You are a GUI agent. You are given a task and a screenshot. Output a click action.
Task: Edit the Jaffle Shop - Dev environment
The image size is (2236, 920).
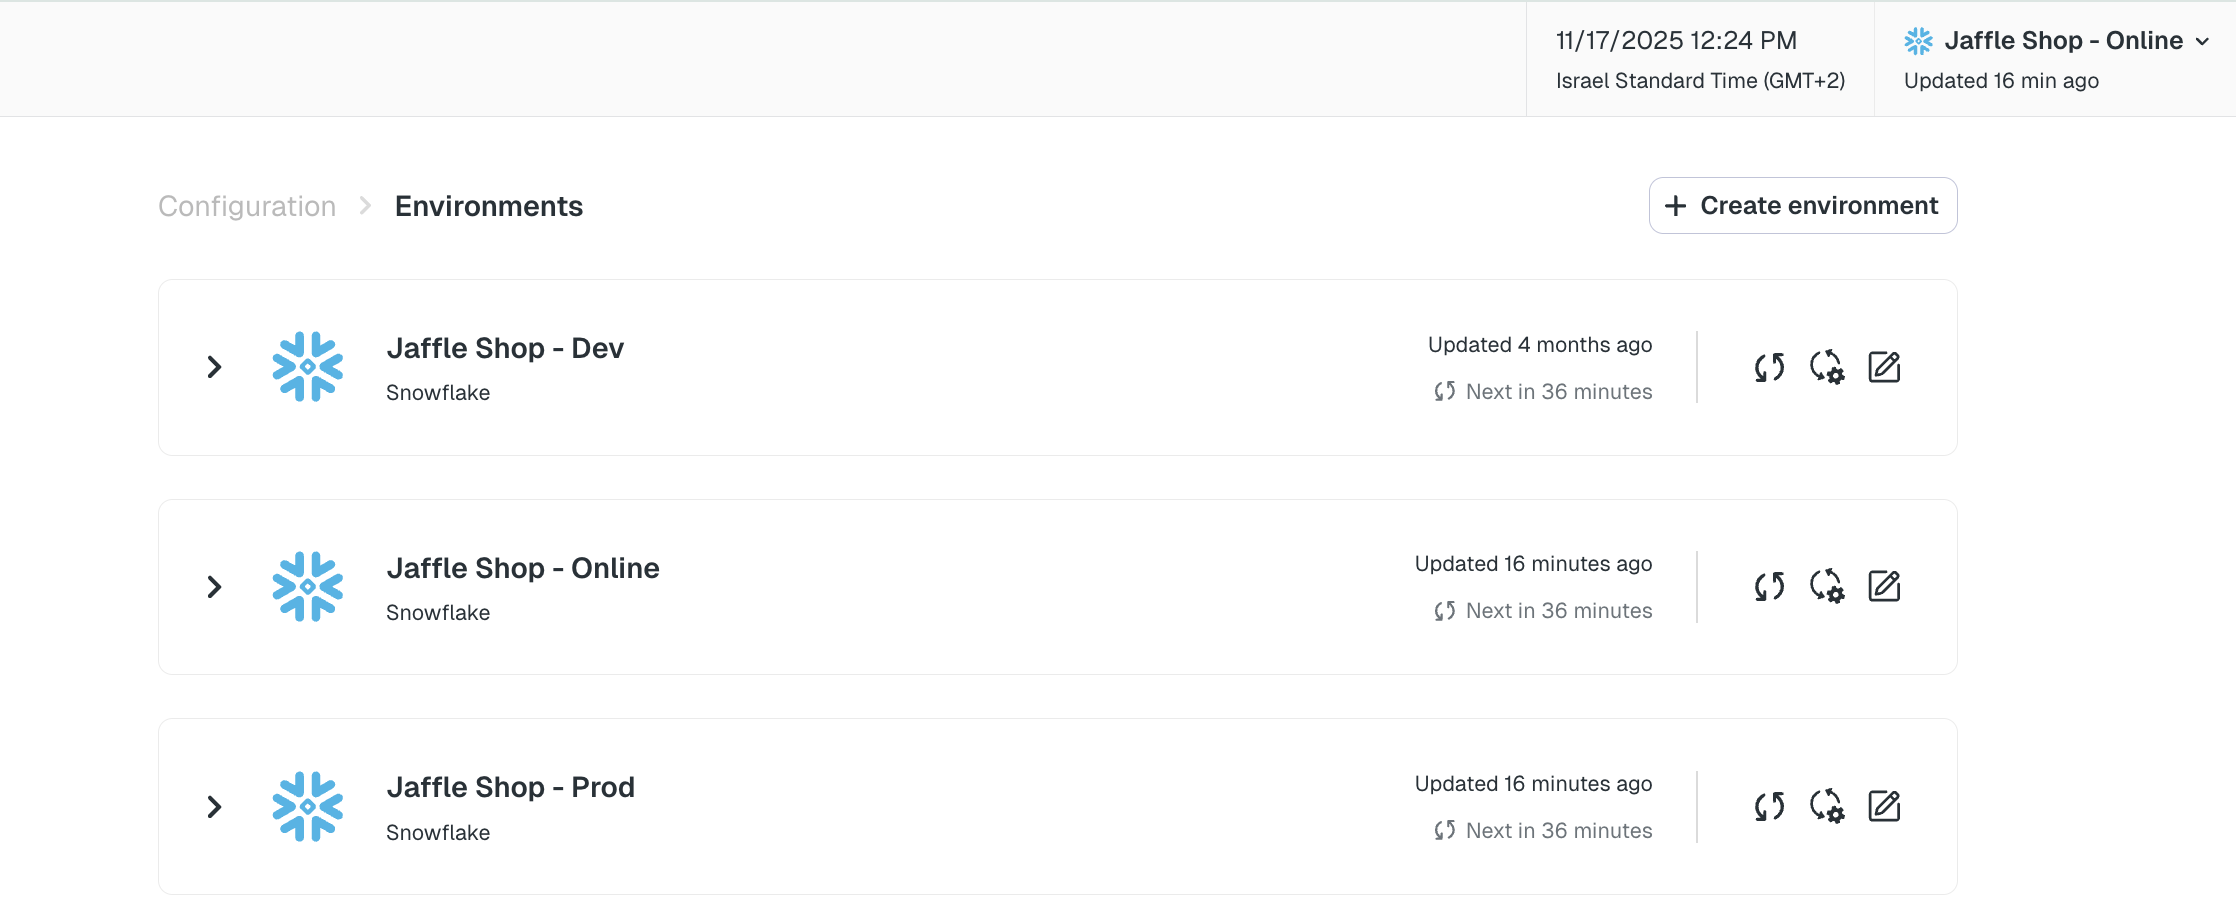[1884, 368]
